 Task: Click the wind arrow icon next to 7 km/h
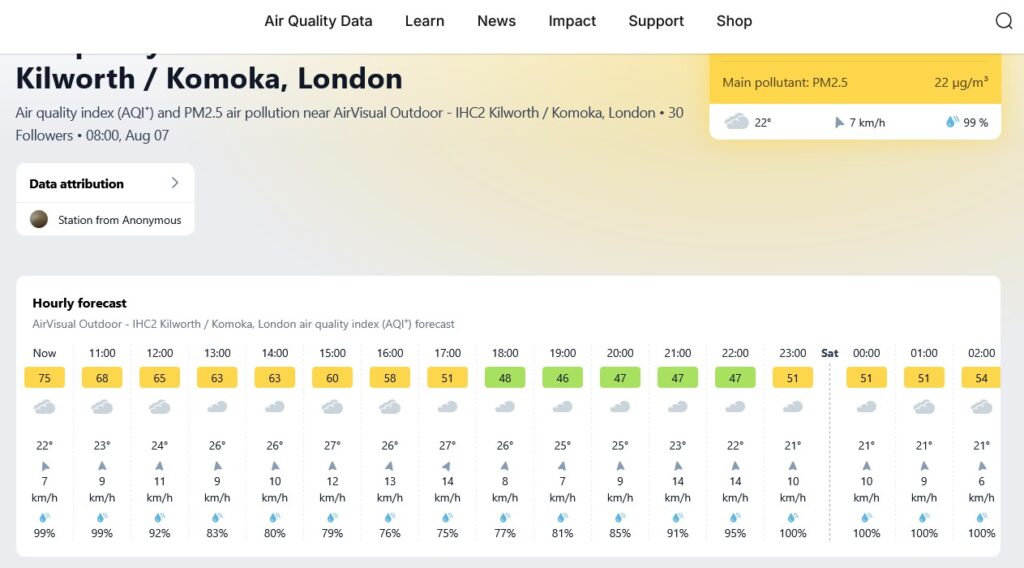point(839,122)
